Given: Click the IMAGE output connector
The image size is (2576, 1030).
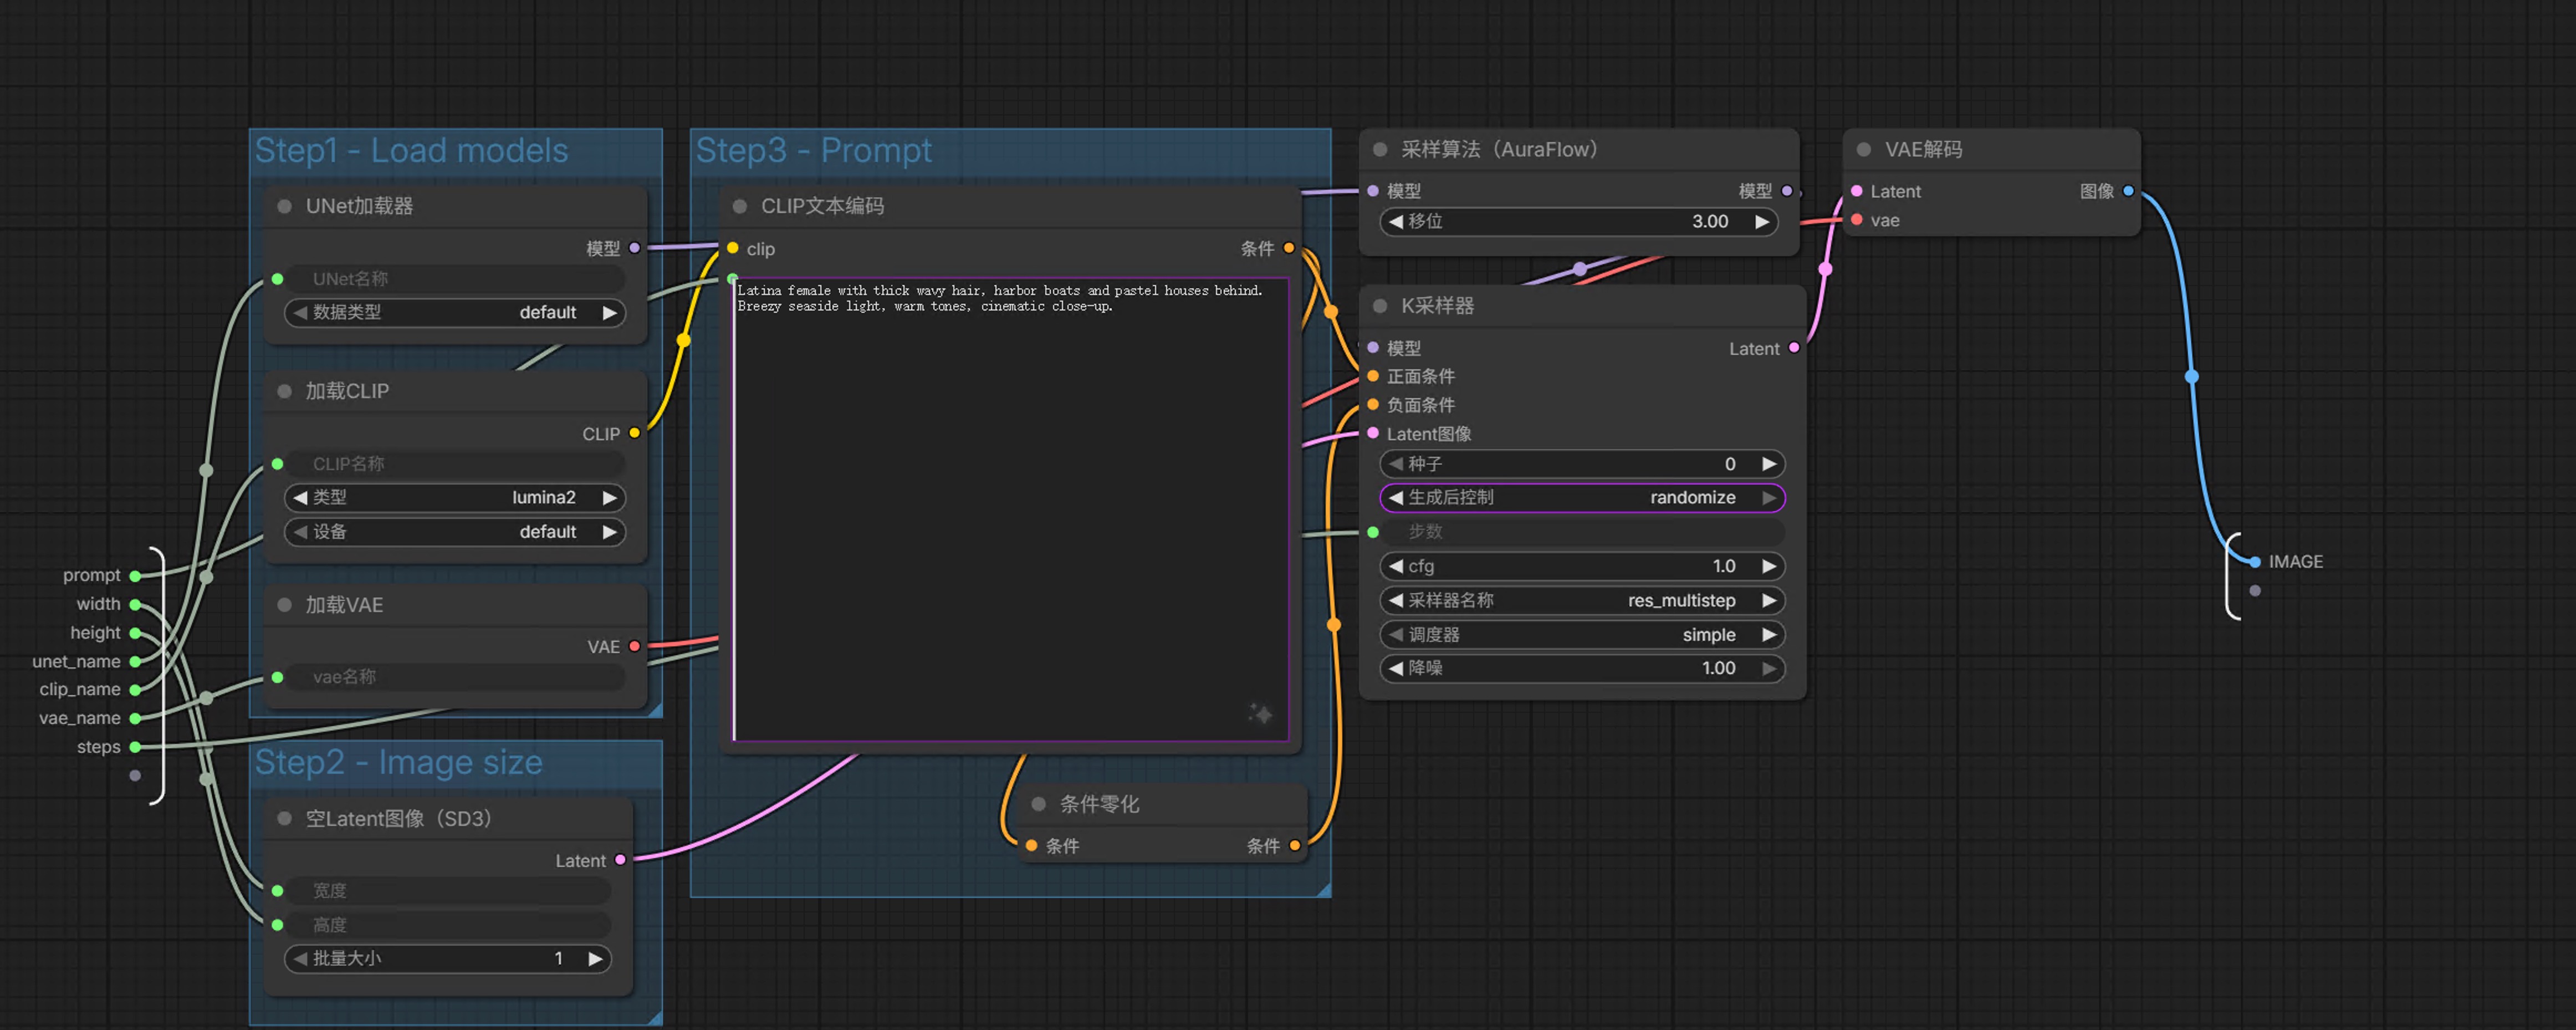Looking at the screenshot, I should tap(2255, 562).
